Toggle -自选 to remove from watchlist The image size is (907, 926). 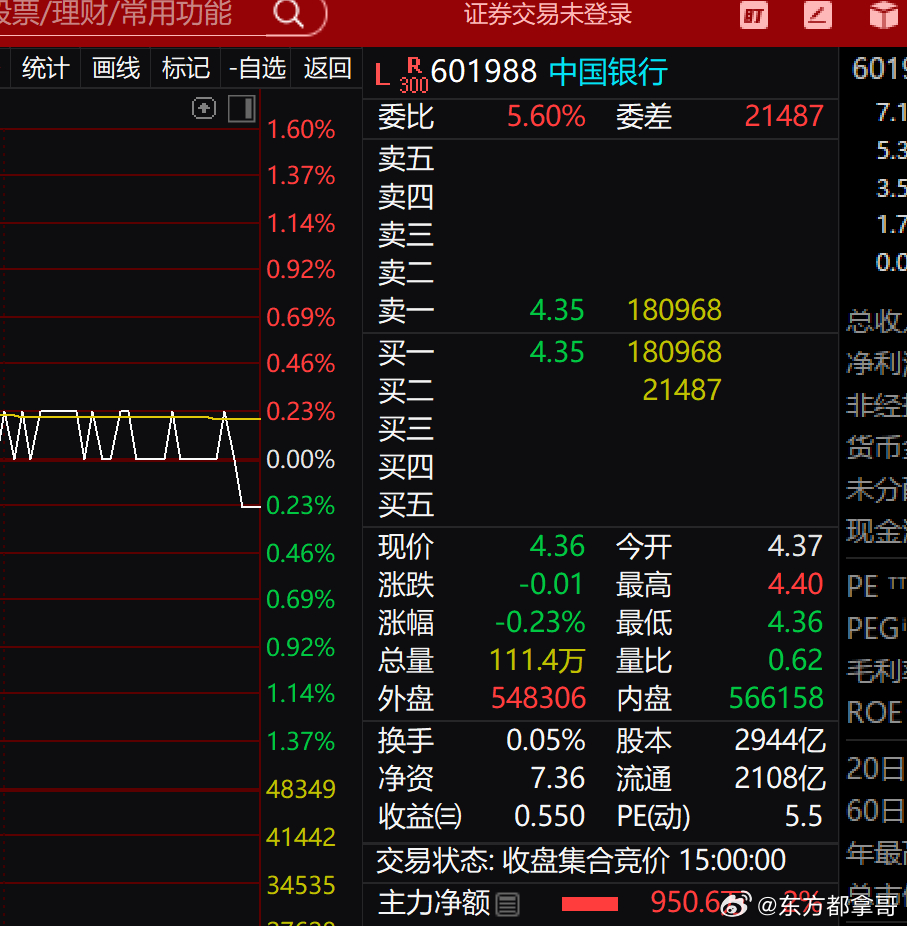257,68
